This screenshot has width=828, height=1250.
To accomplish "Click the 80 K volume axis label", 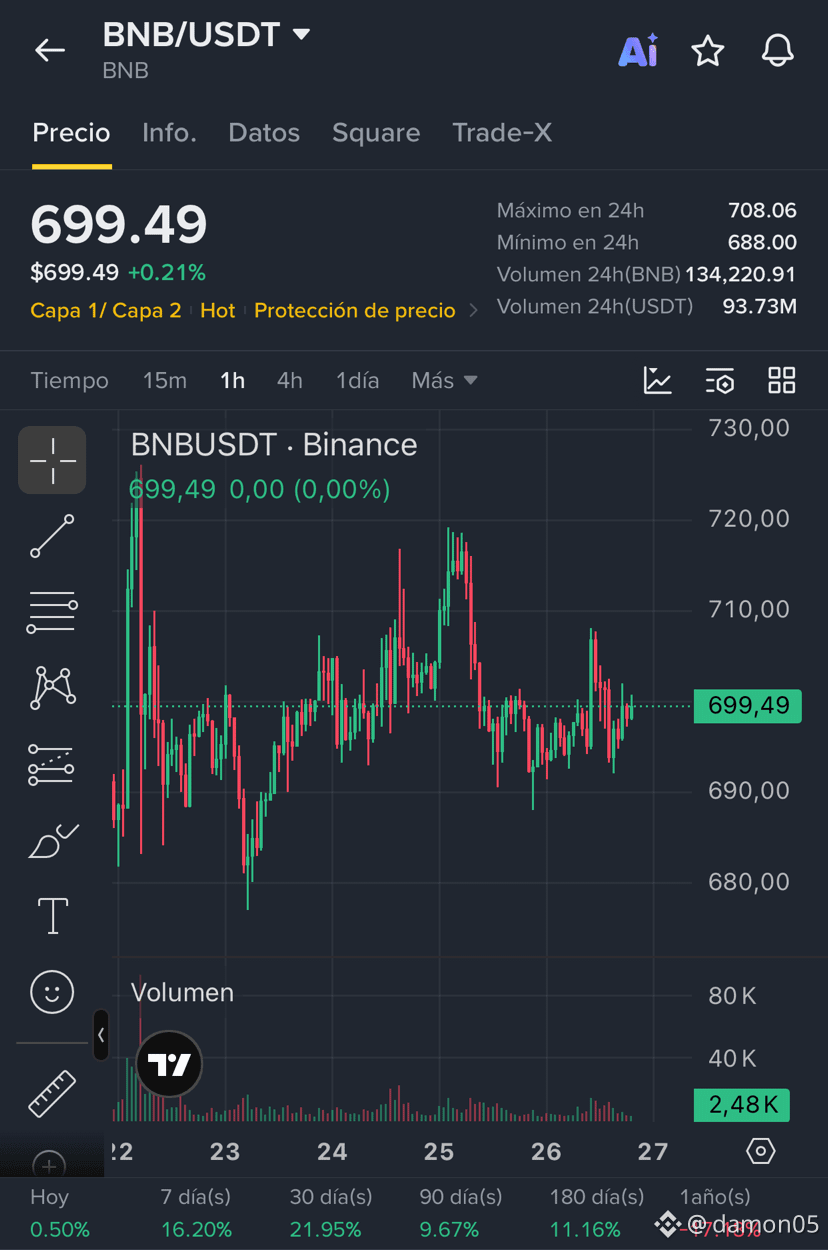I will 732,996.
